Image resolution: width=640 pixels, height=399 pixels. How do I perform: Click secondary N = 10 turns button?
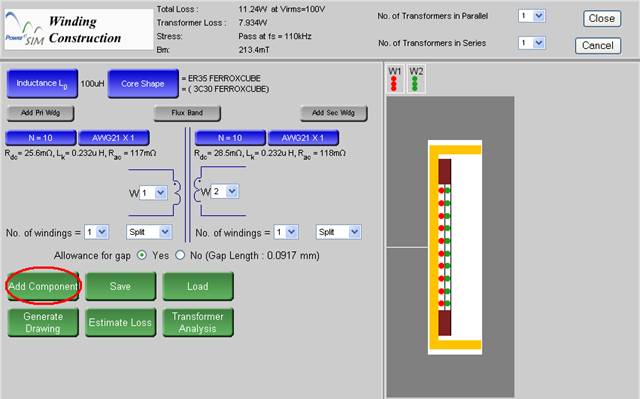point(230,138)
